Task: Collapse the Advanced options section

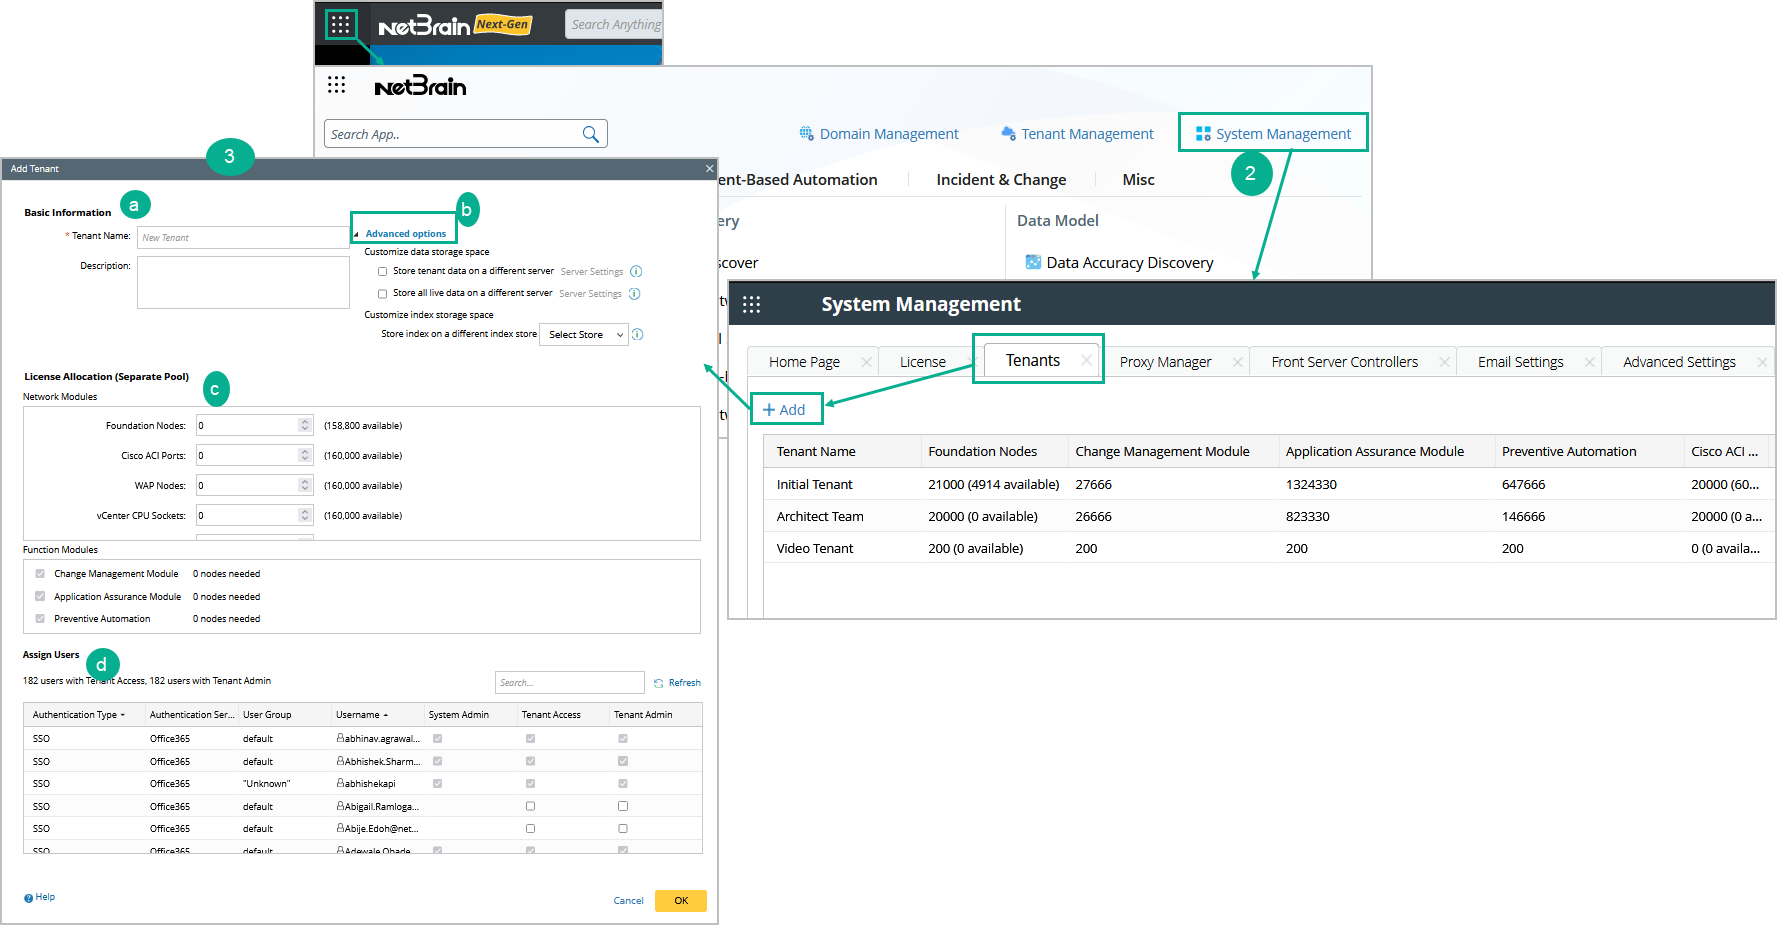Action: (x=357, y=234)
